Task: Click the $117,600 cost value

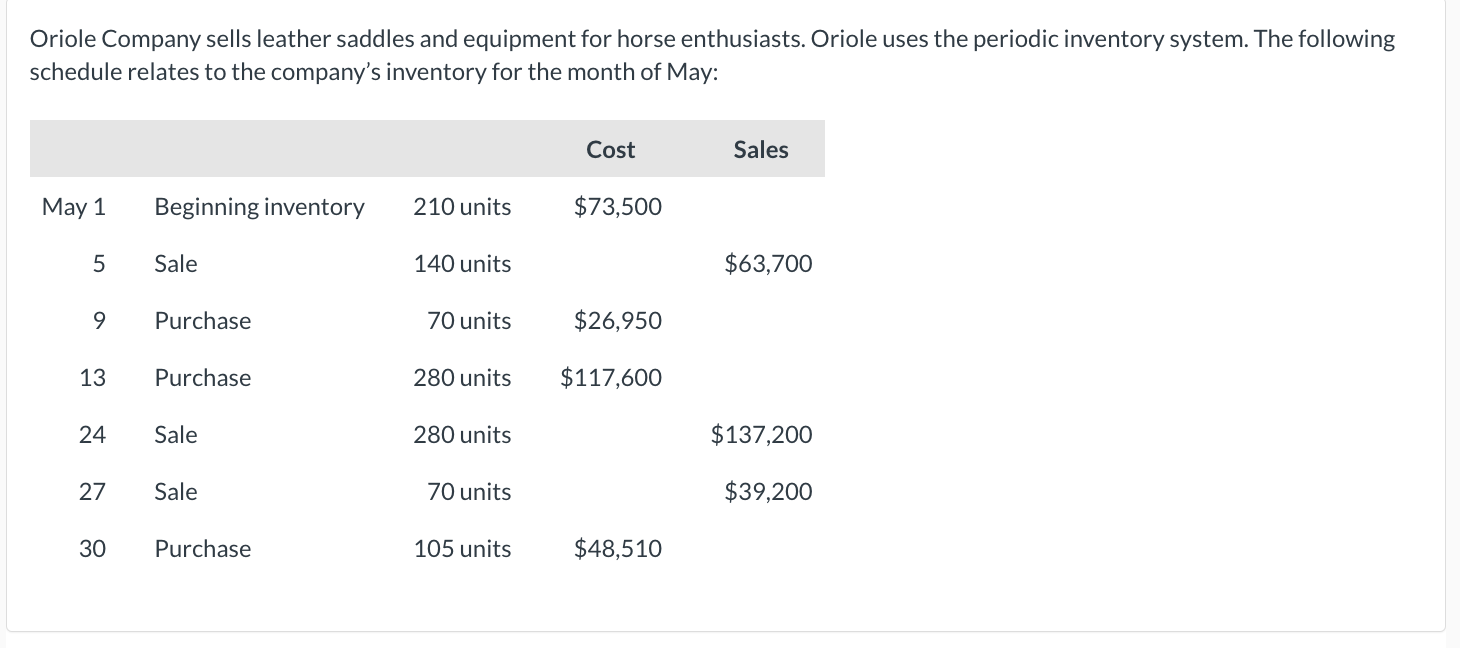Action: click(610, 378)
